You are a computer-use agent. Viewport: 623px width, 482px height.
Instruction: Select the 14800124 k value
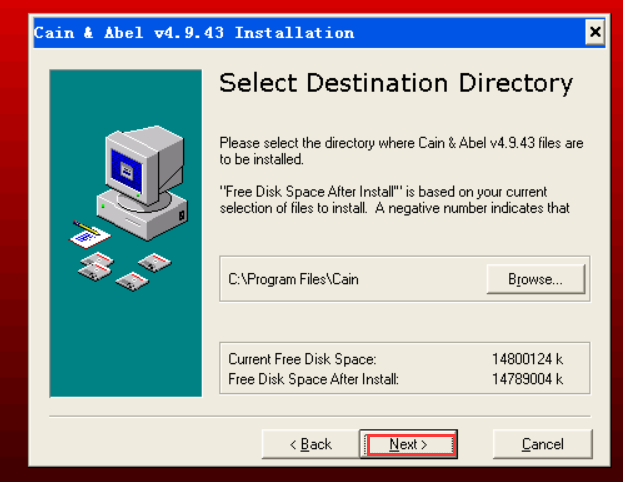[x=527, y=359]
